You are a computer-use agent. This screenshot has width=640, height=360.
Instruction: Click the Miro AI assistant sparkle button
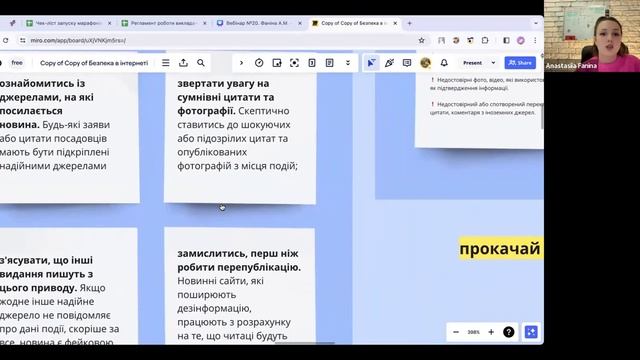531,332
